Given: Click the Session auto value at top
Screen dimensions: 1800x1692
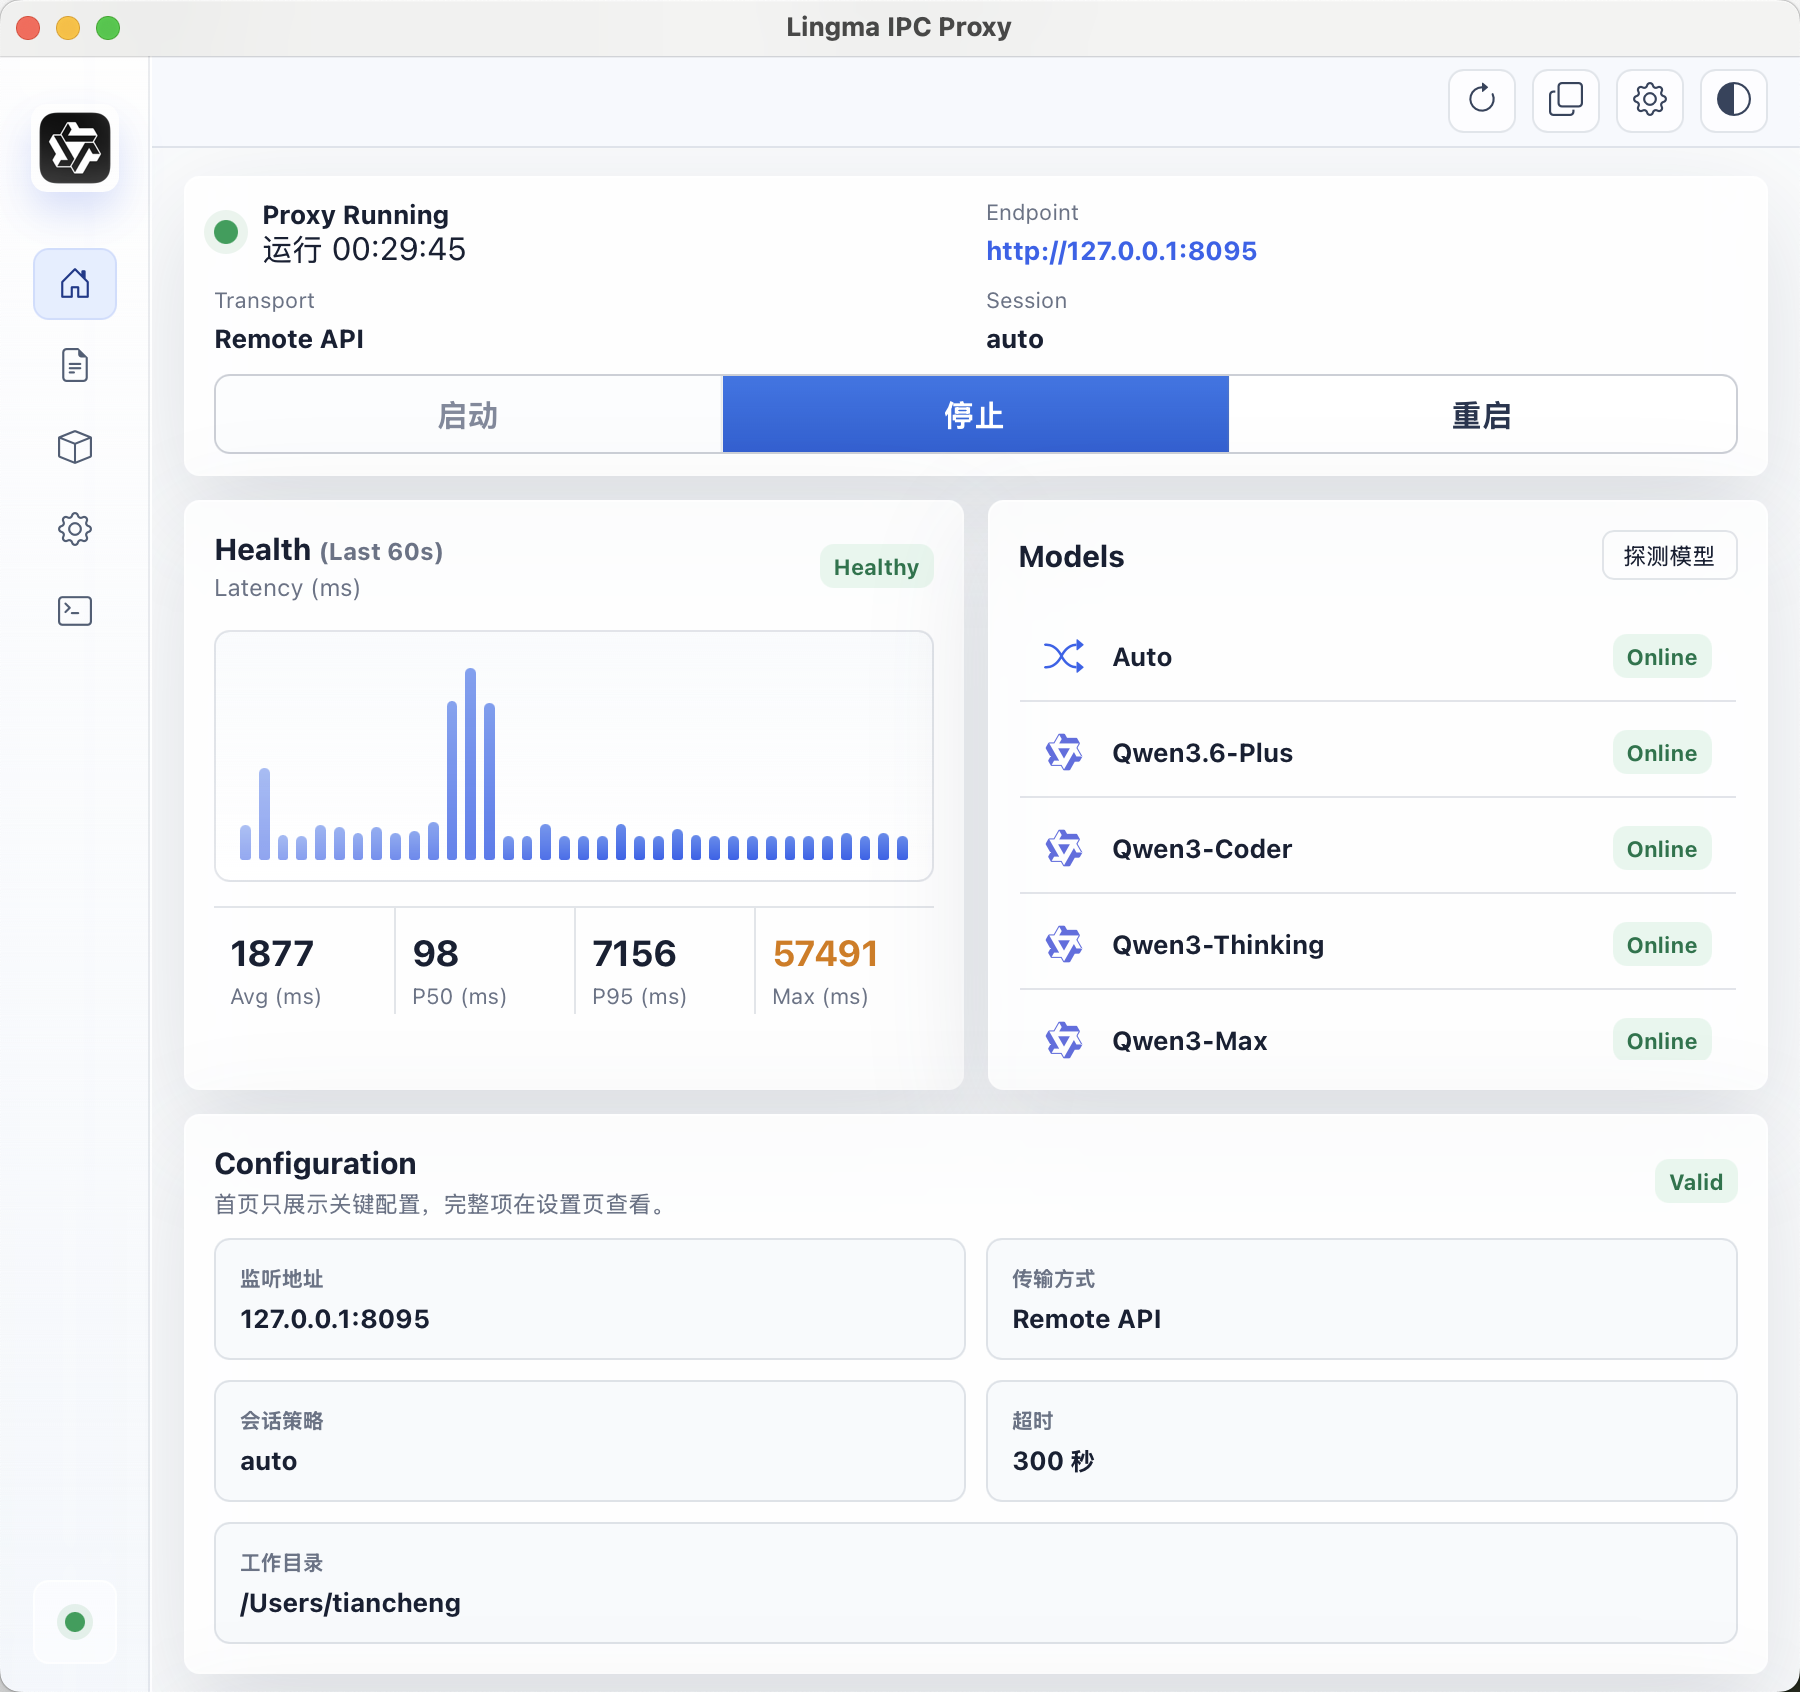Looking at the screenshot, I should click(x=1015, y=340).
